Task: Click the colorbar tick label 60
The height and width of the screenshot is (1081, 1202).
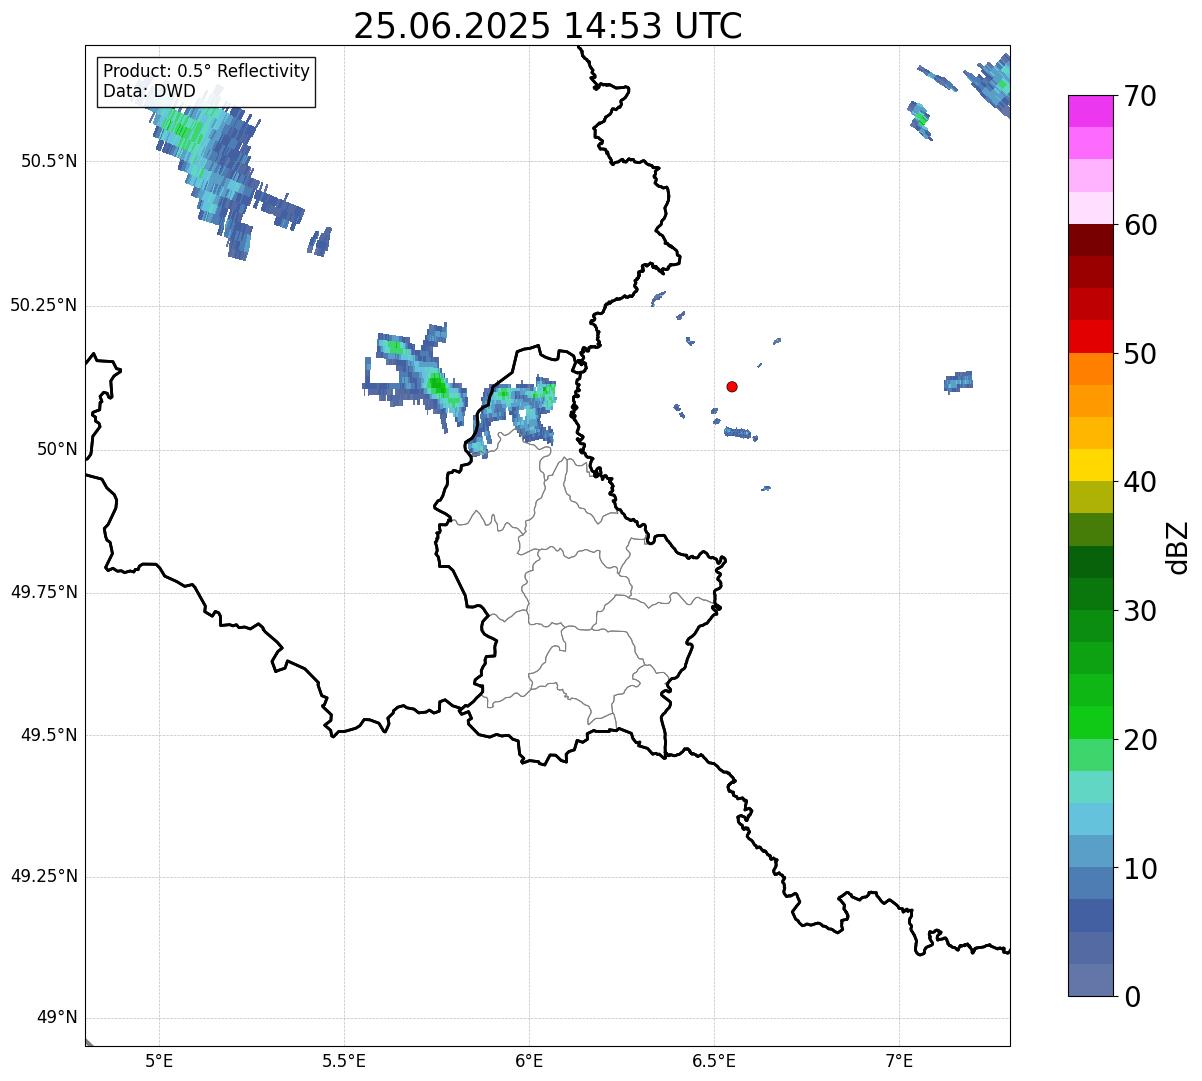Action: (1141, 225)
